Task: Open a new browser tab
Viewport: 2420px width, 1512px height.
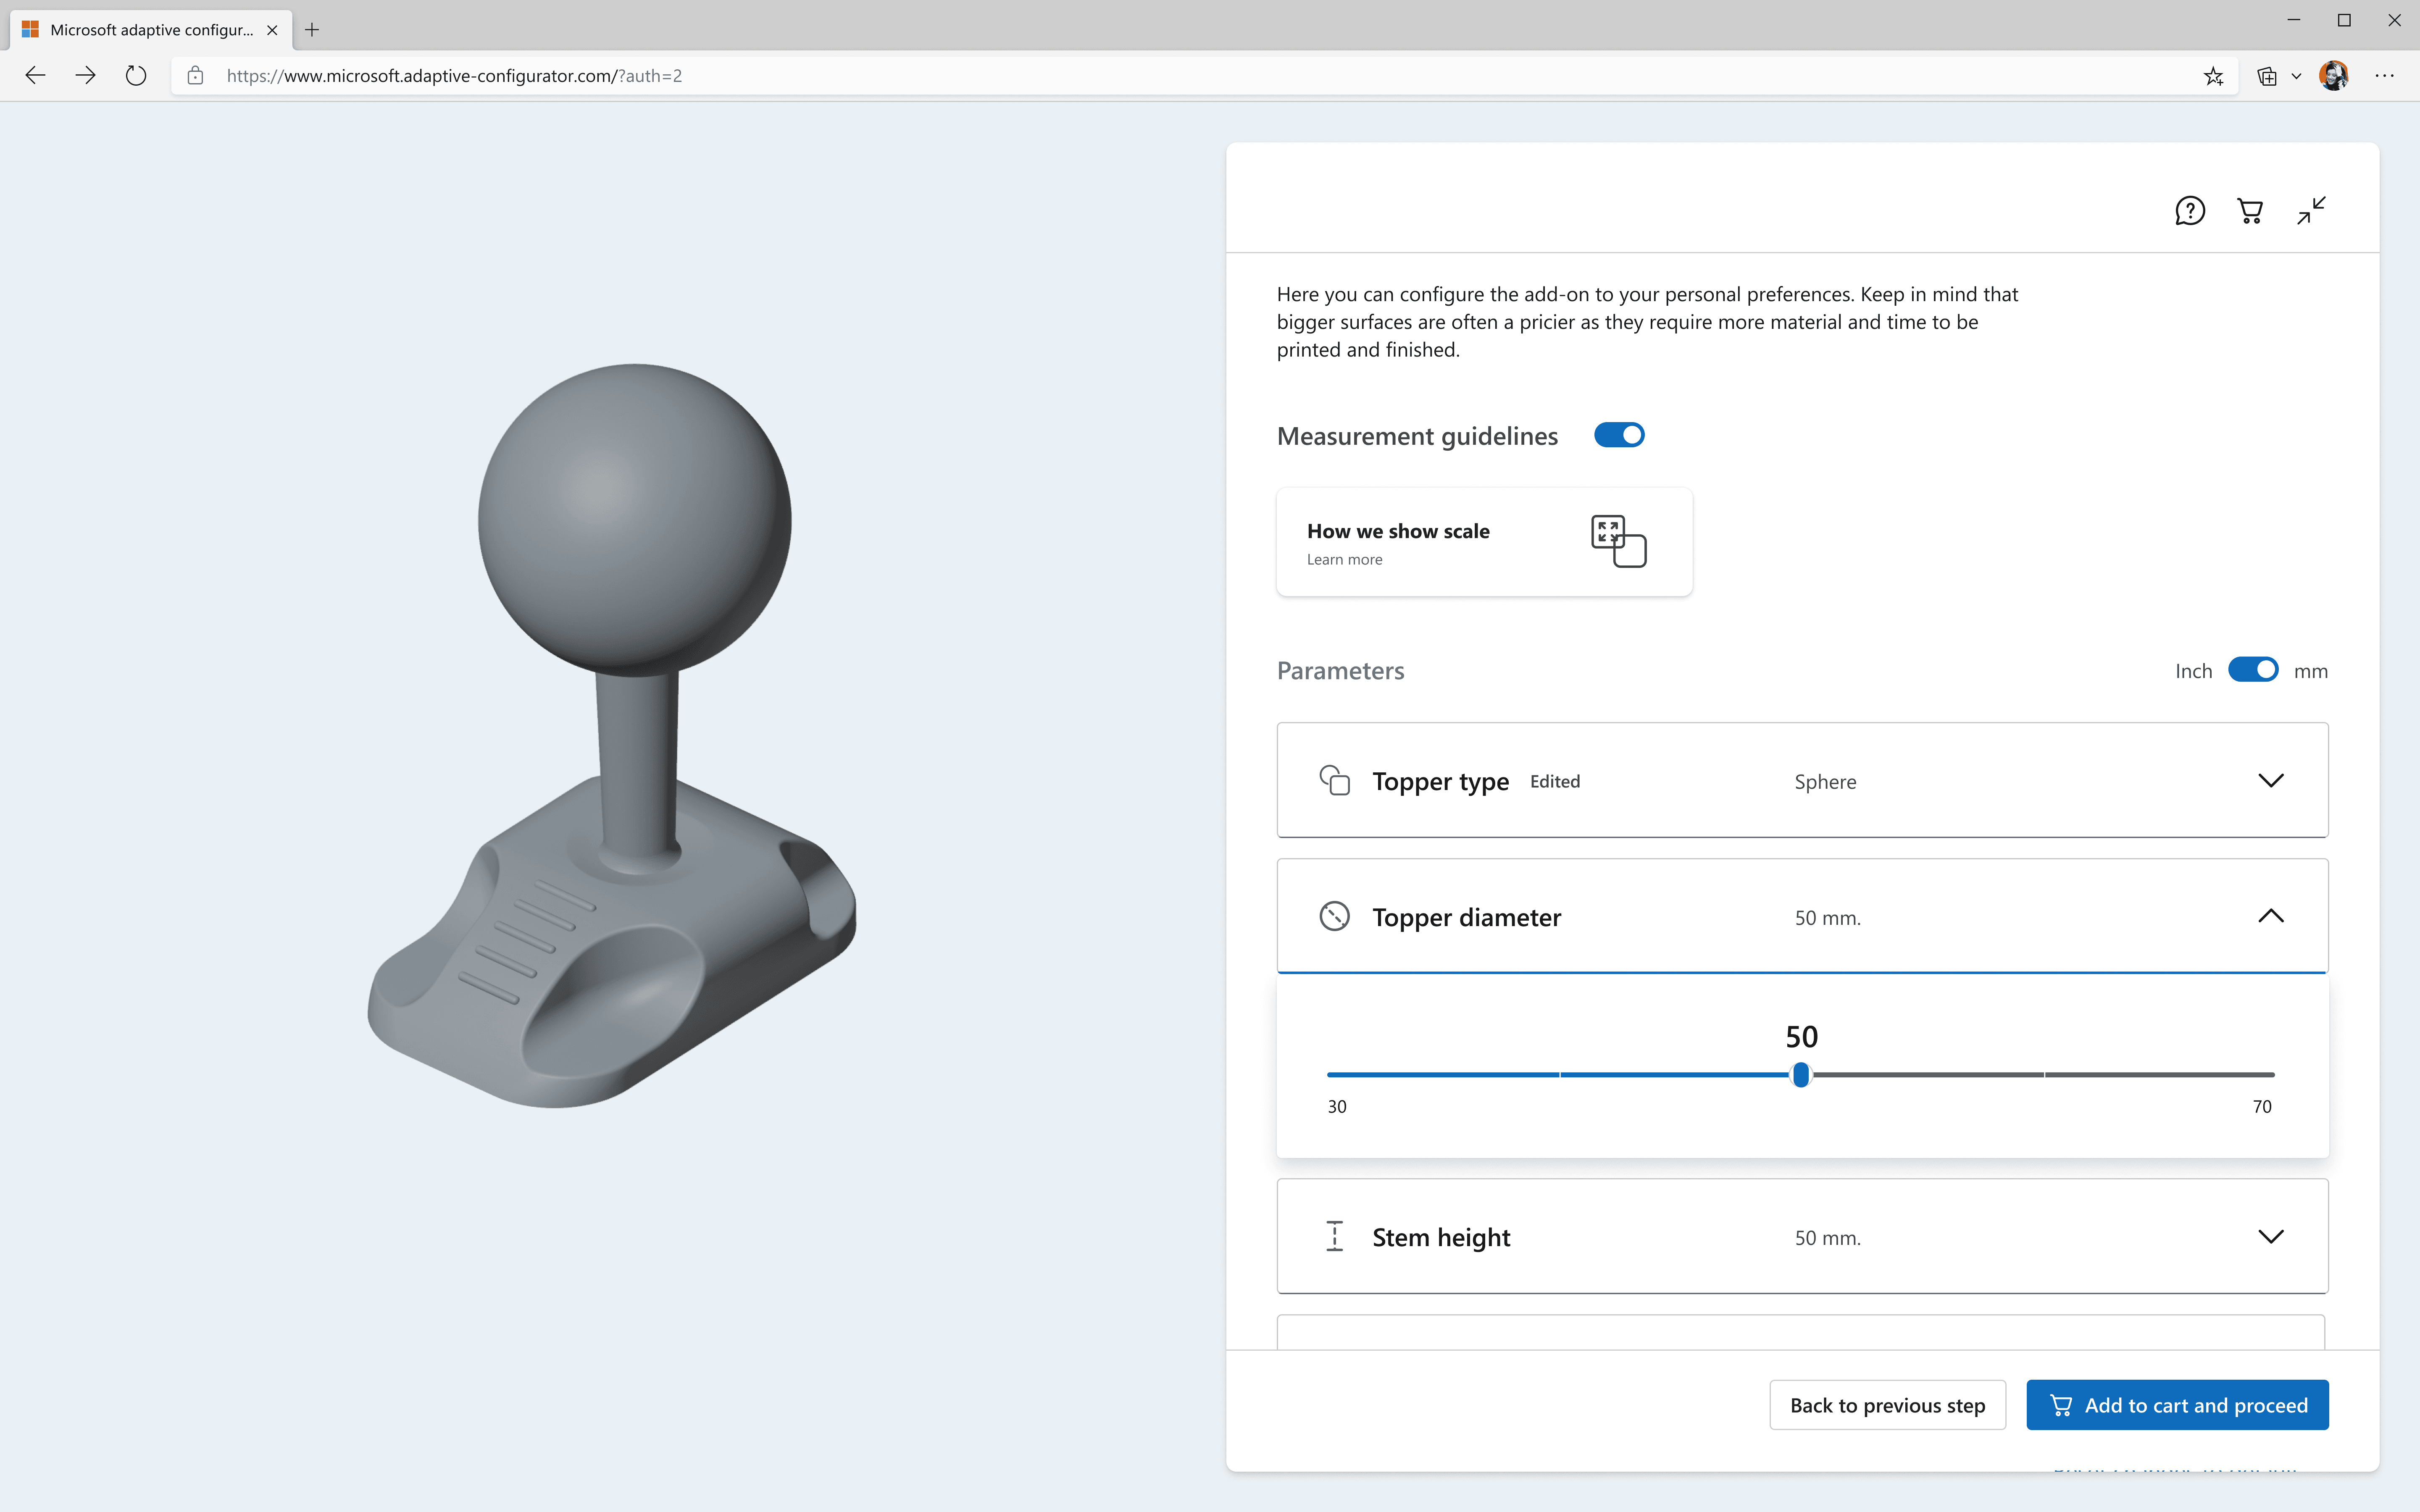Action: click(x=312, y=30)
